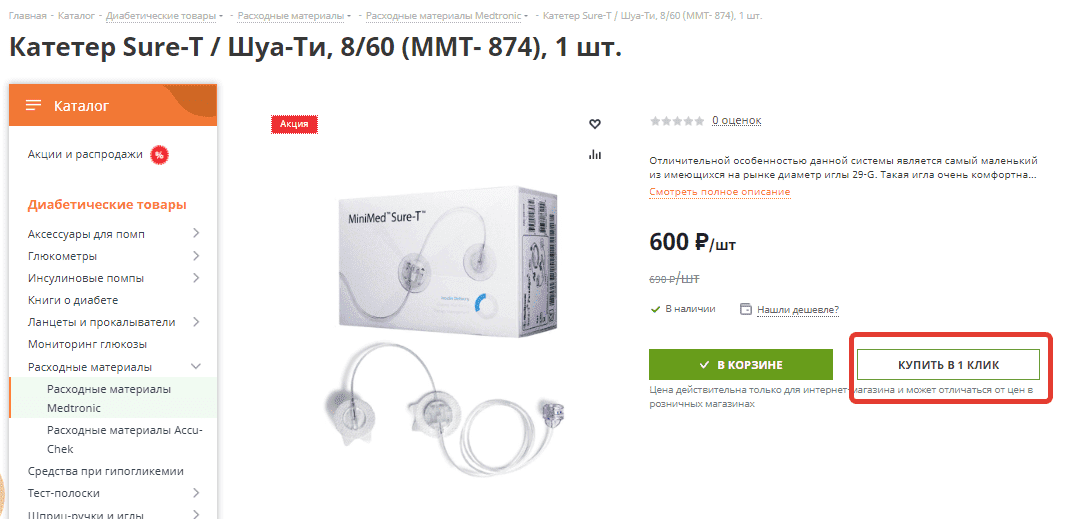Image resolution: width=1089 pixels, height=519 pixels.
Task: Click the green В корзине button
Action: click(x=741, y=365)
